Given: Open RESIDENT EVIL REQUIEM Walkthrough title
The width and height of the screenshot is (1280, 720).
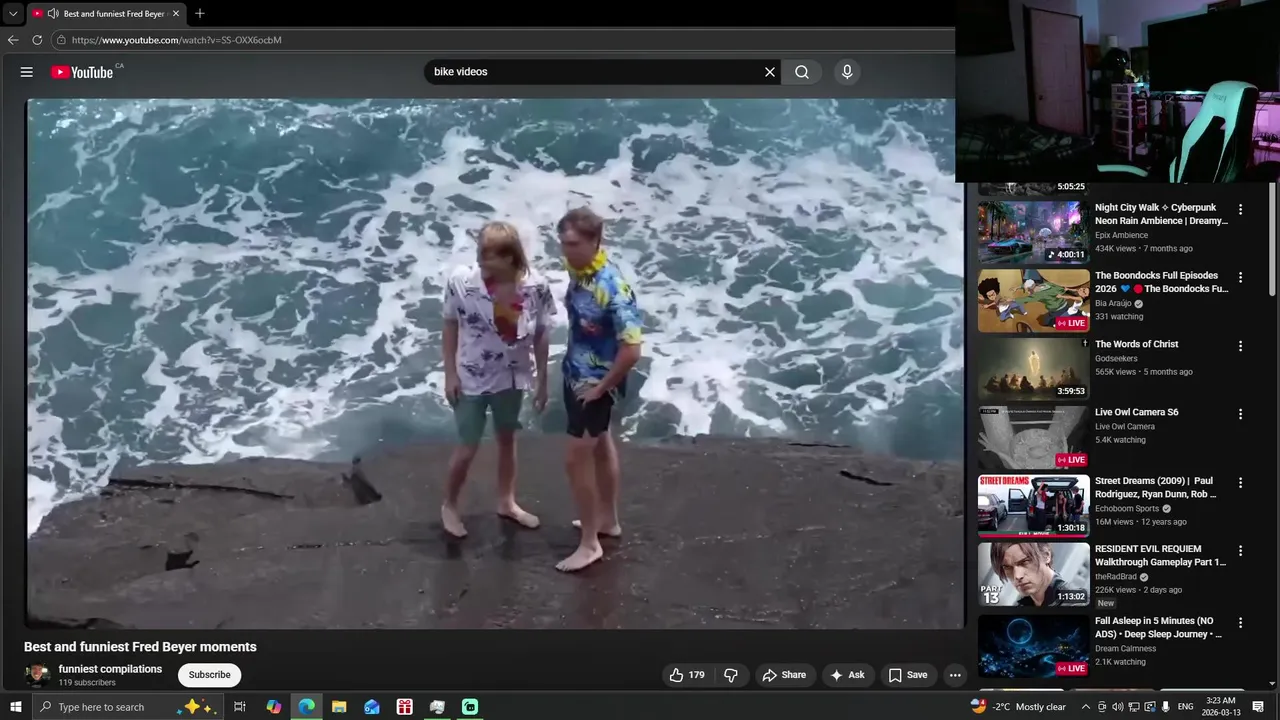Looking at the screenshot, I should (x=1160, y=556).
